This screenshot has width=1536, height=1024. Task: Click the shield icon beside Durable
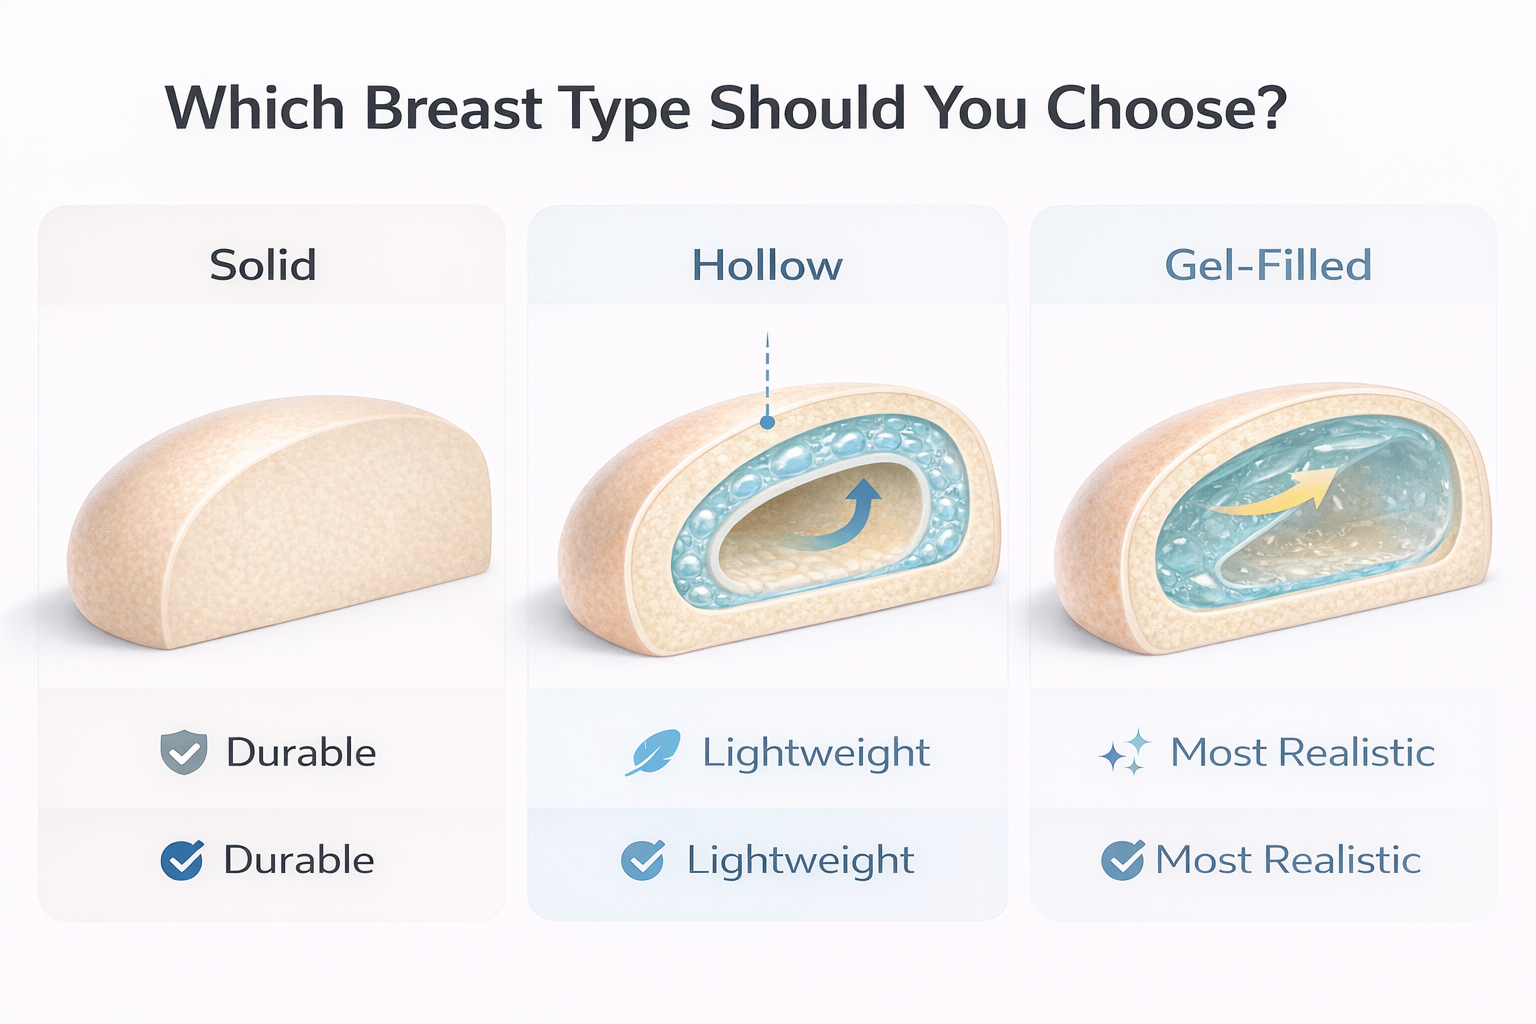point(184,752)
